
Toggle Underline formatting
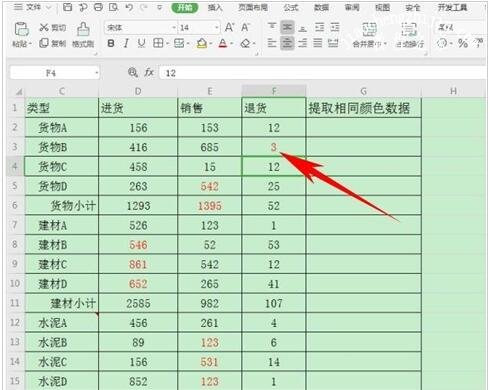click(141, 43)
